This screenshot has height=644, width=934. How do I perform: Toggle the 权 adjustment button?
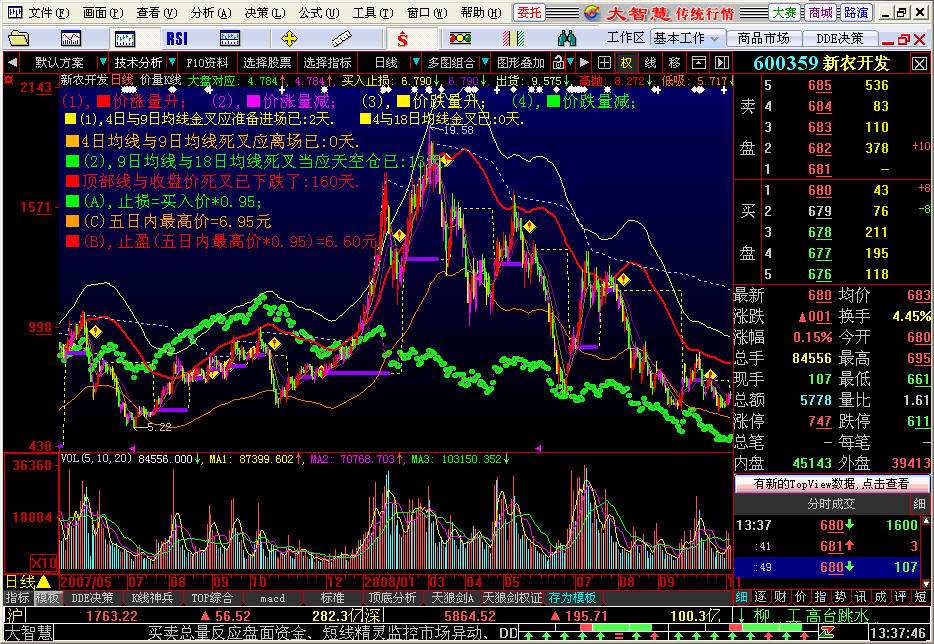626,62
